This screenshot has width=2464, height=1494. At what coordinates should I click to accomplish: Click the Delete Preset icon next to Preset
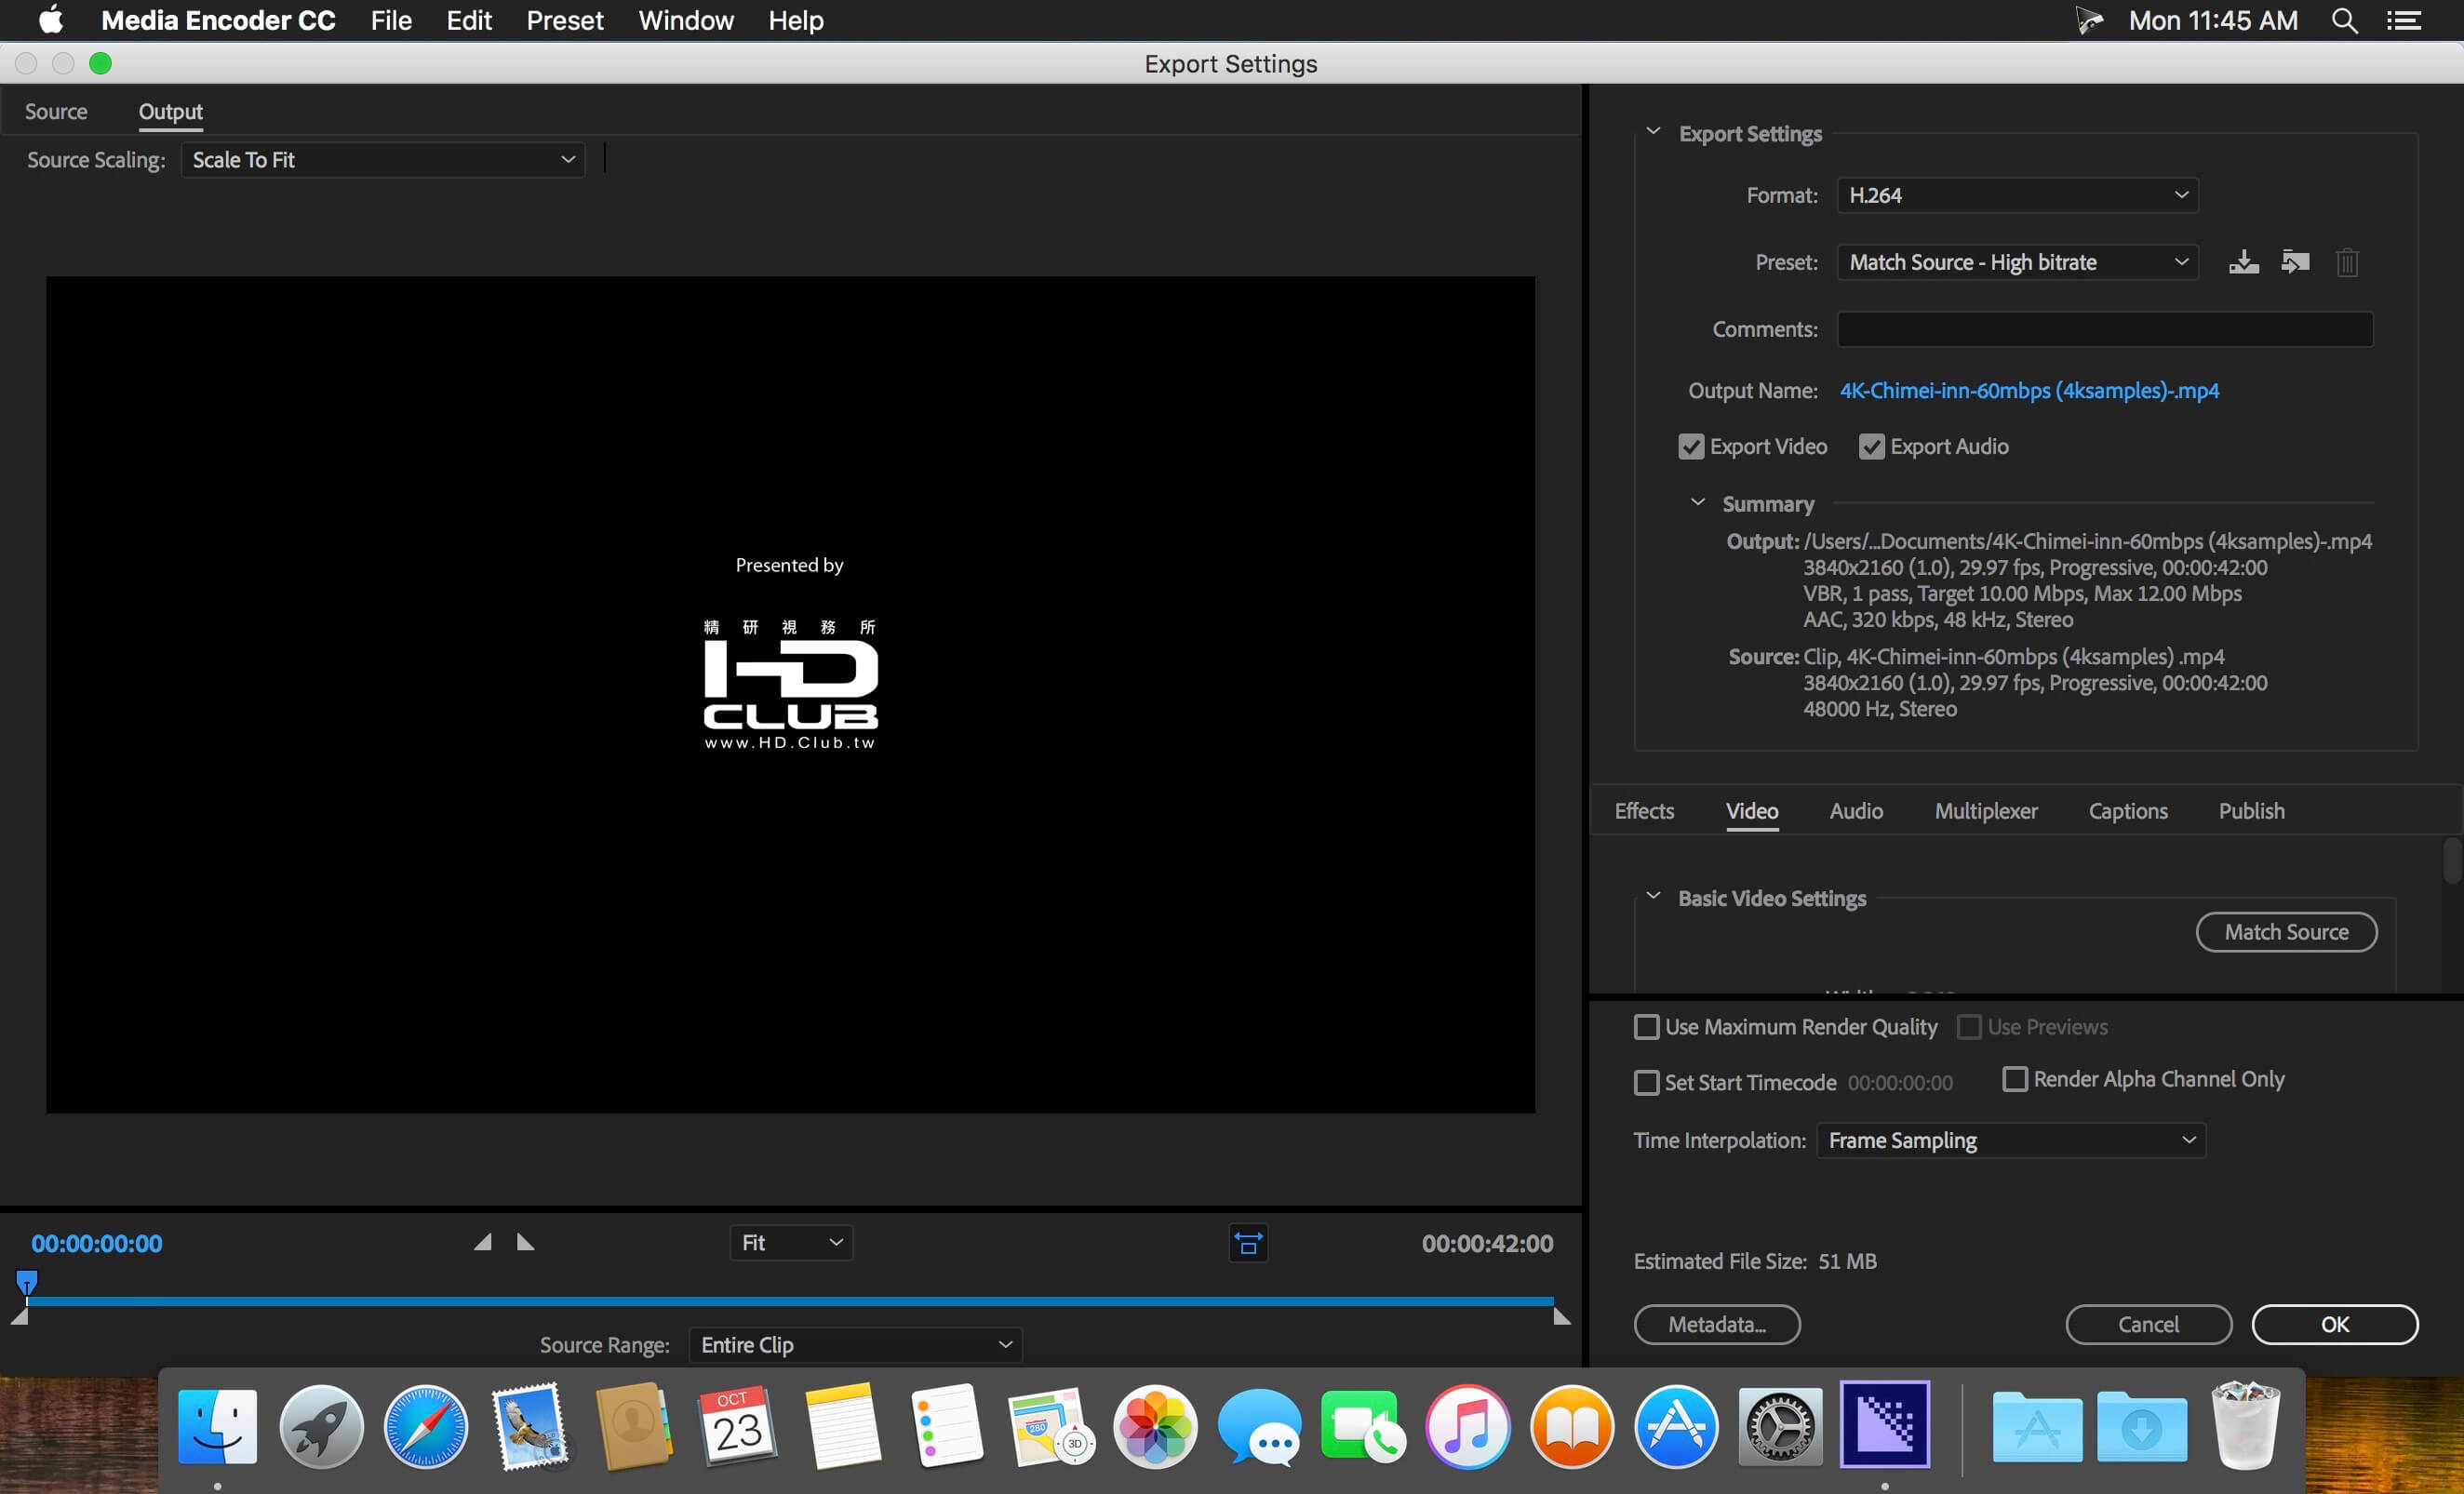[x=2346, y=262]
